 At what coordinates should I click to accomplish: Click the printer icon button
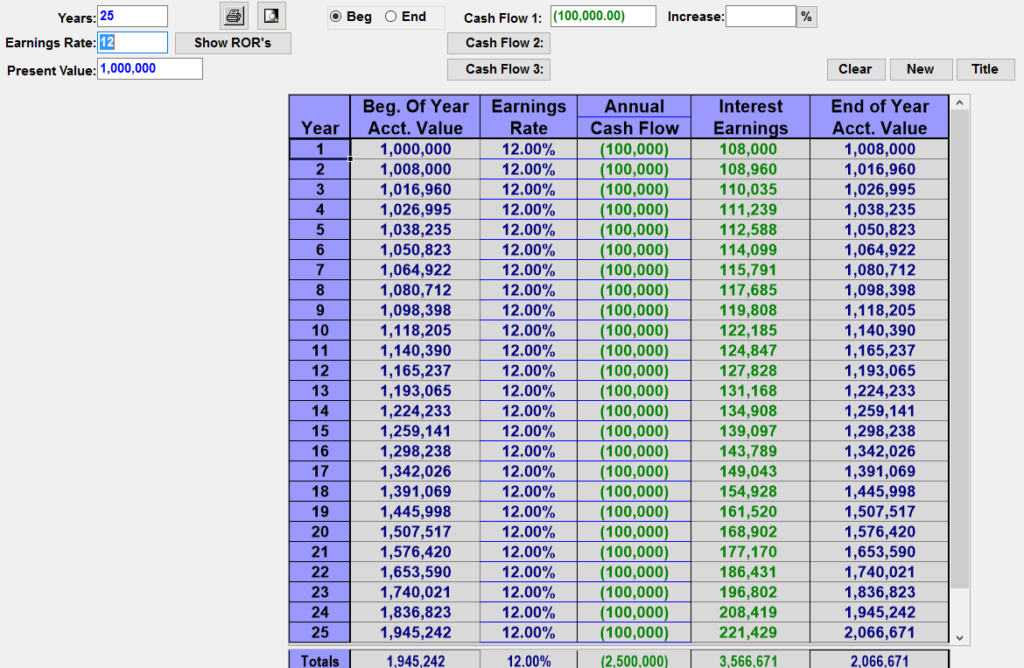pyautogui.click(x=233, y=16)
